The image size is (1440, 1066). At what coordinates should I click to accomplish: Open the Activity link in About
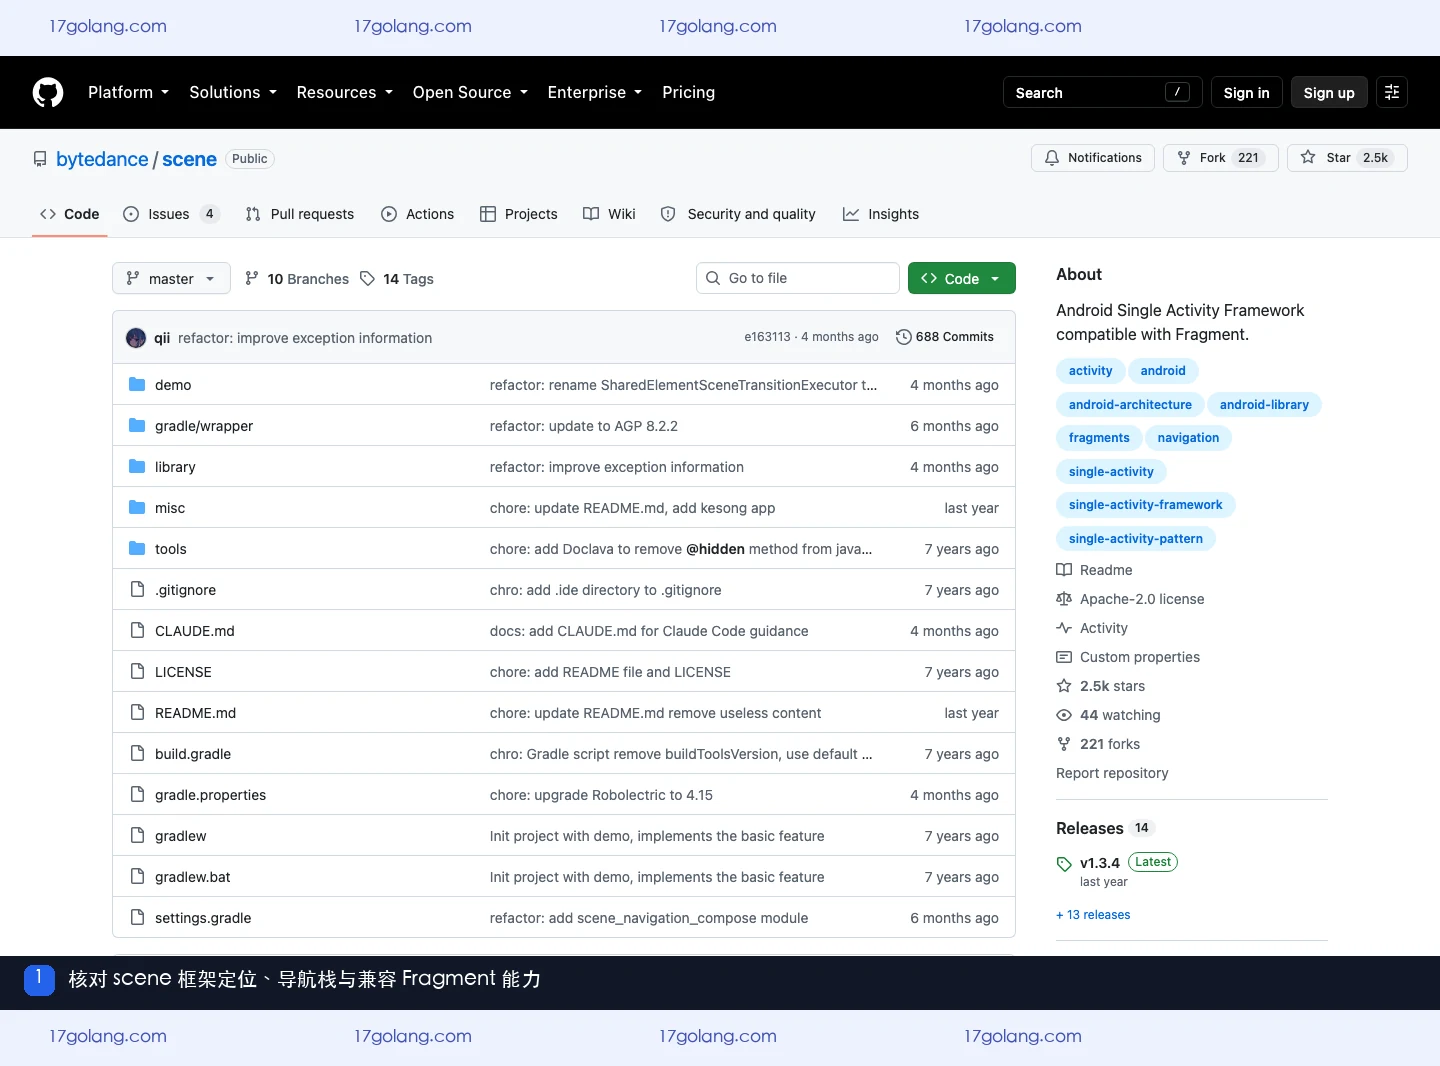pos(1092,628)
